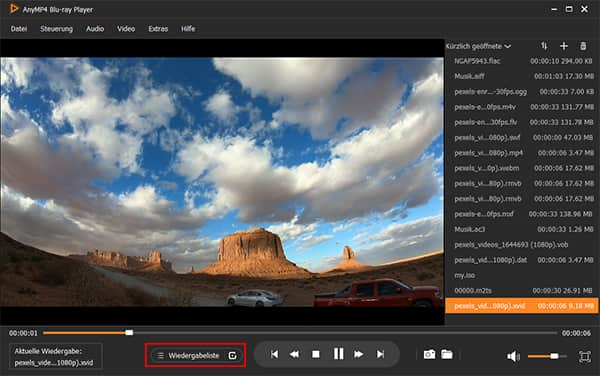This screenshot has width=600, height=376.
Task: Fast forward the video
Action: tap(359, 354)
